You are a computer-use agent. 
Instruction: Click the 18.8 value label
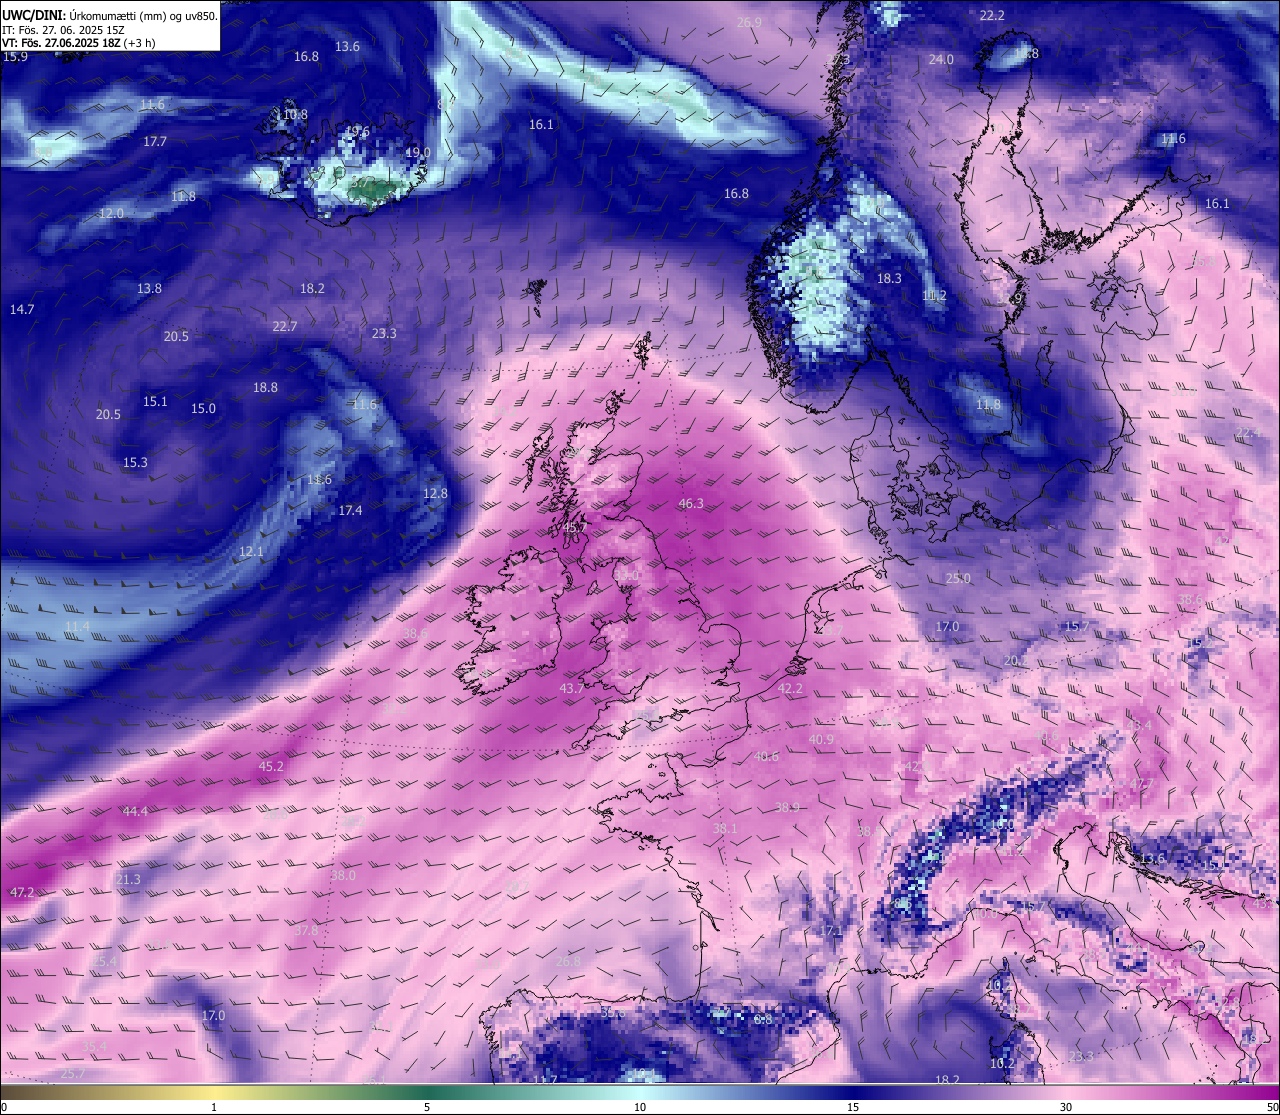tap(265, 388)
